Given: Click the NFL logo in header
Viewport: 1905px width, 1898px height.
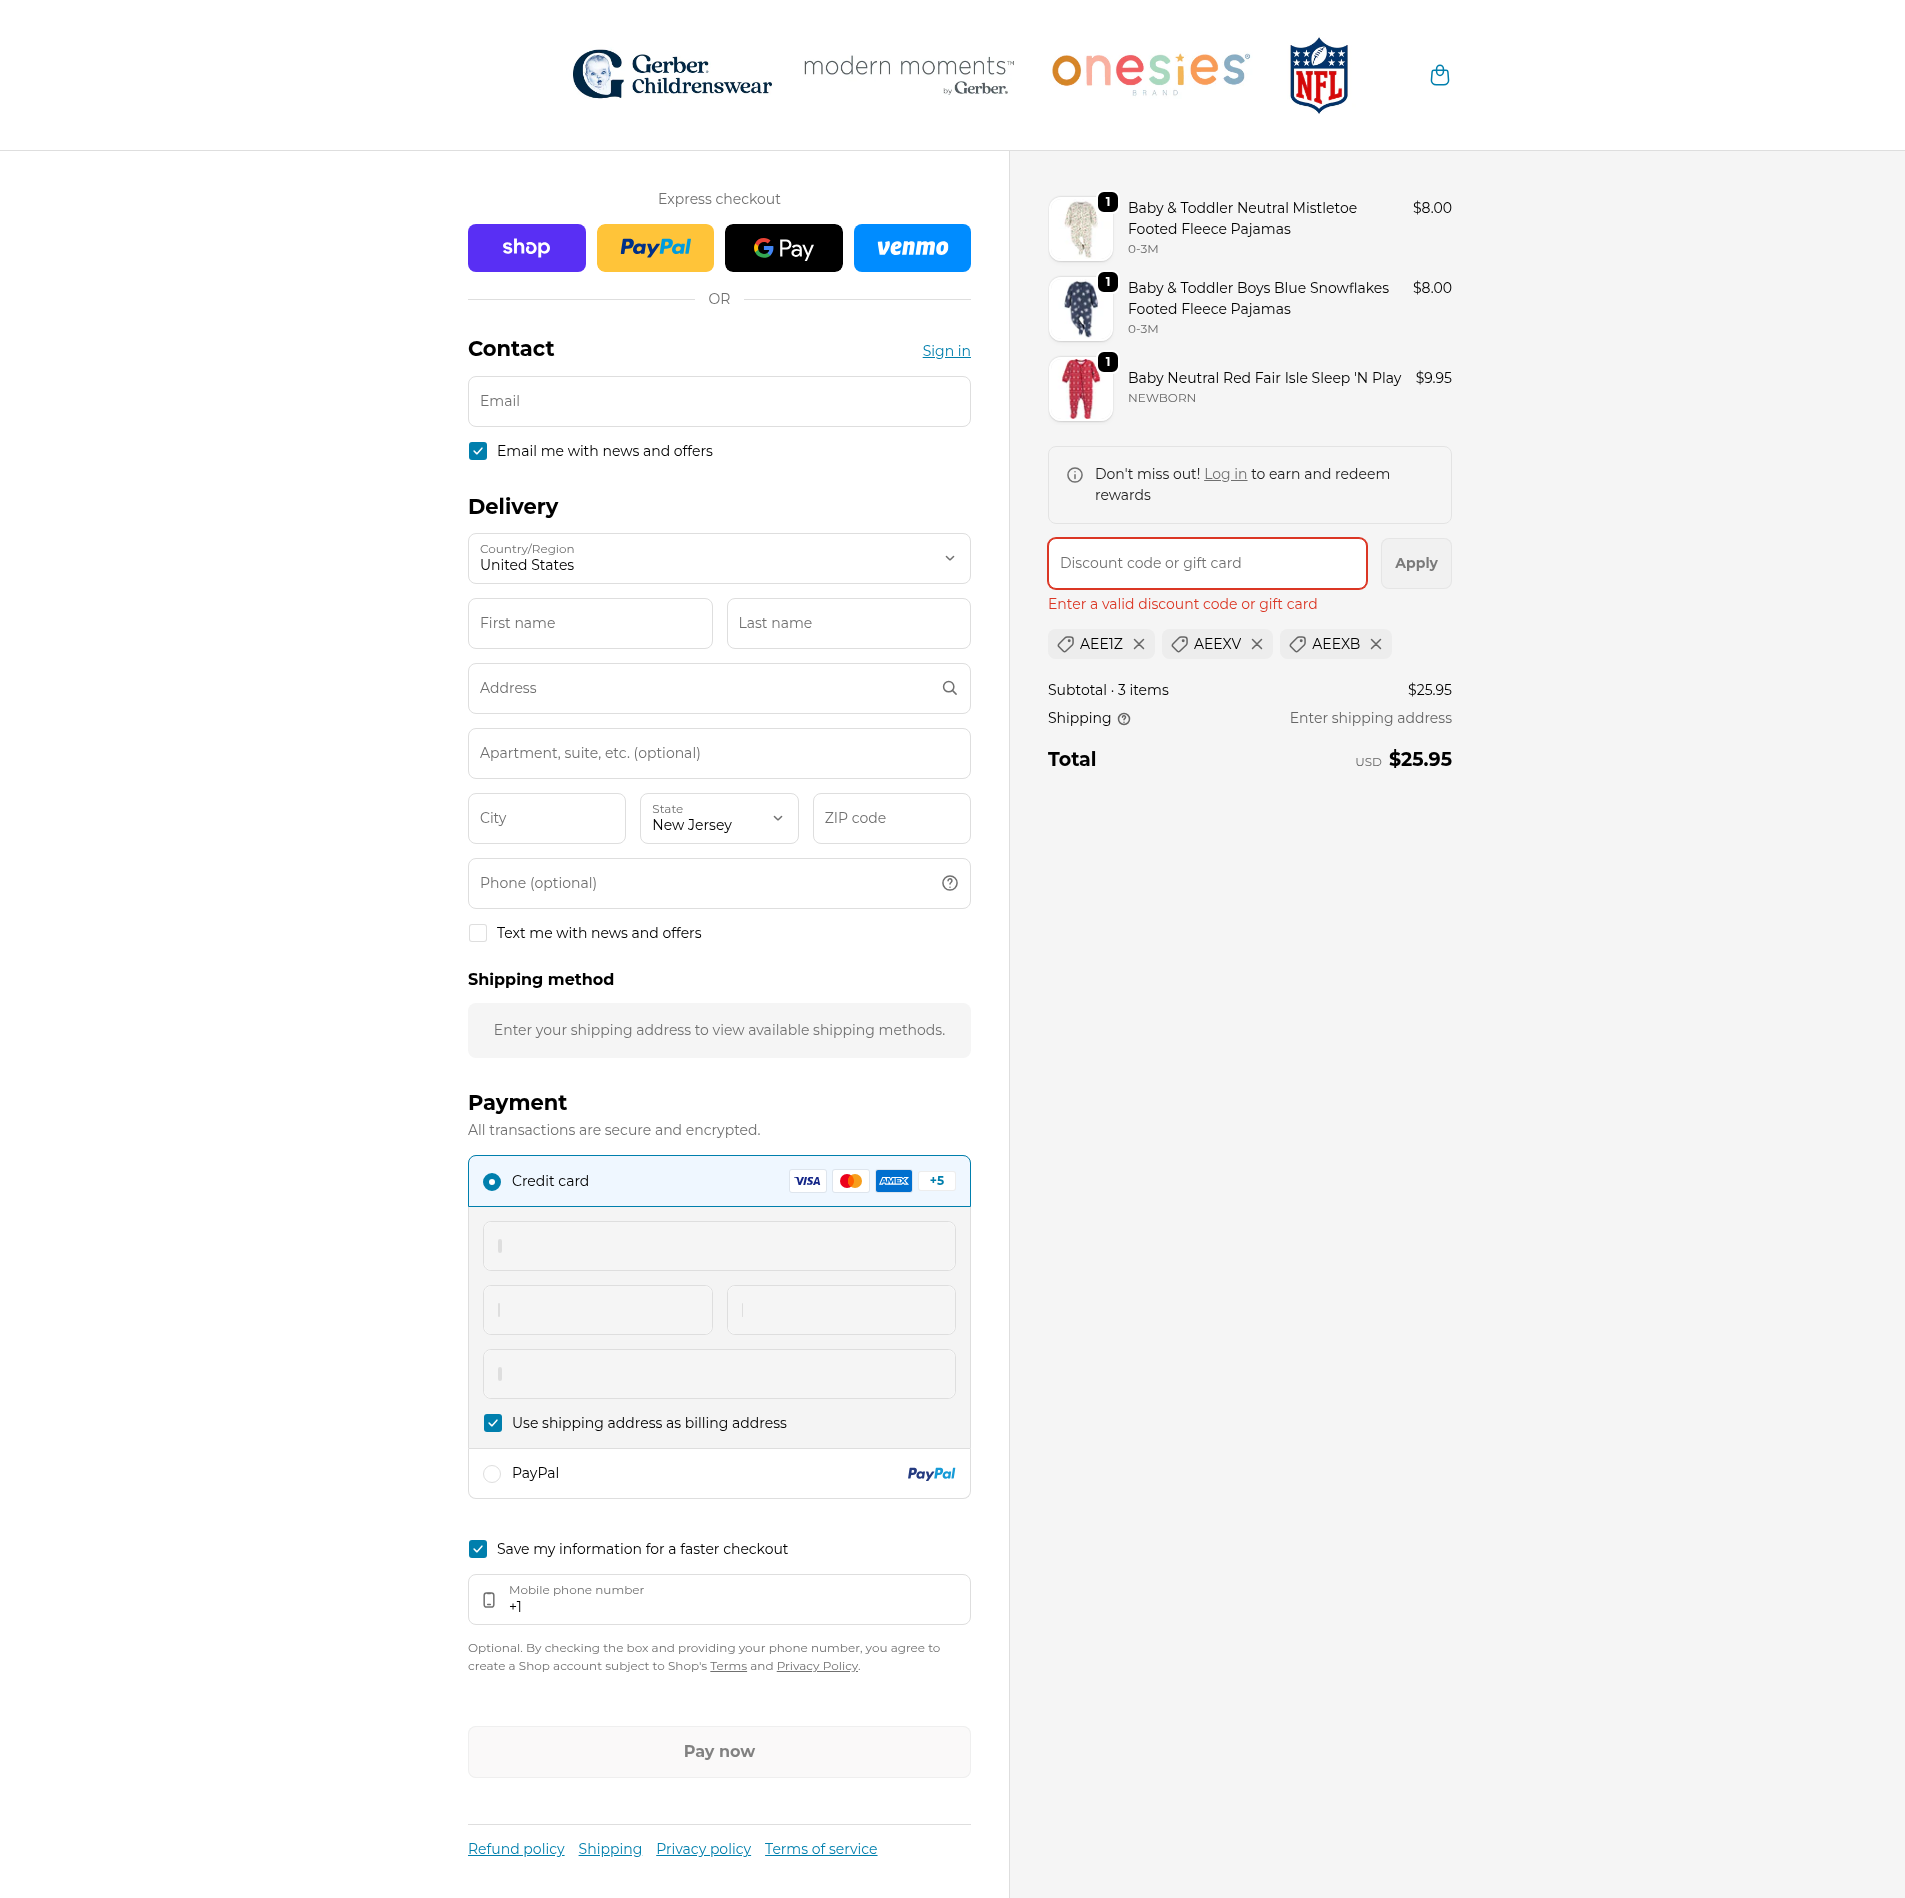Looking at the screenshot, I should click(1318, 76).
